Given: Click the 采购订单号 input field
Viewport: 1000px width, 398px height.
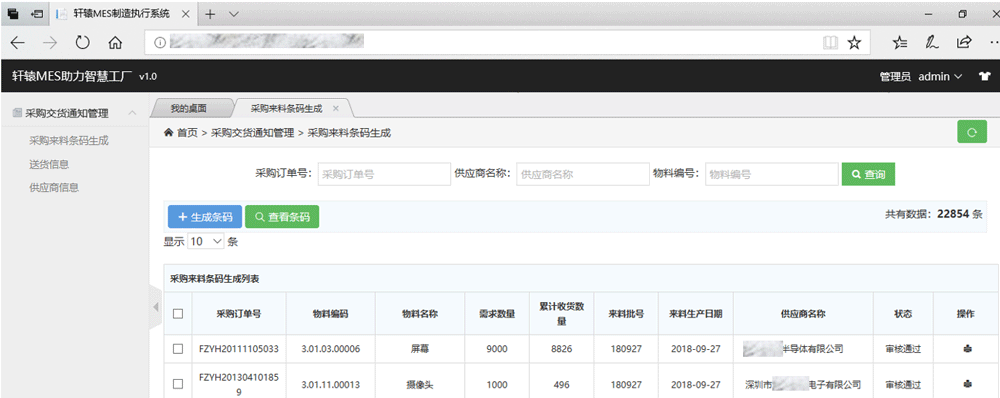Looking at the screenshot, I should tap(385, 174).
